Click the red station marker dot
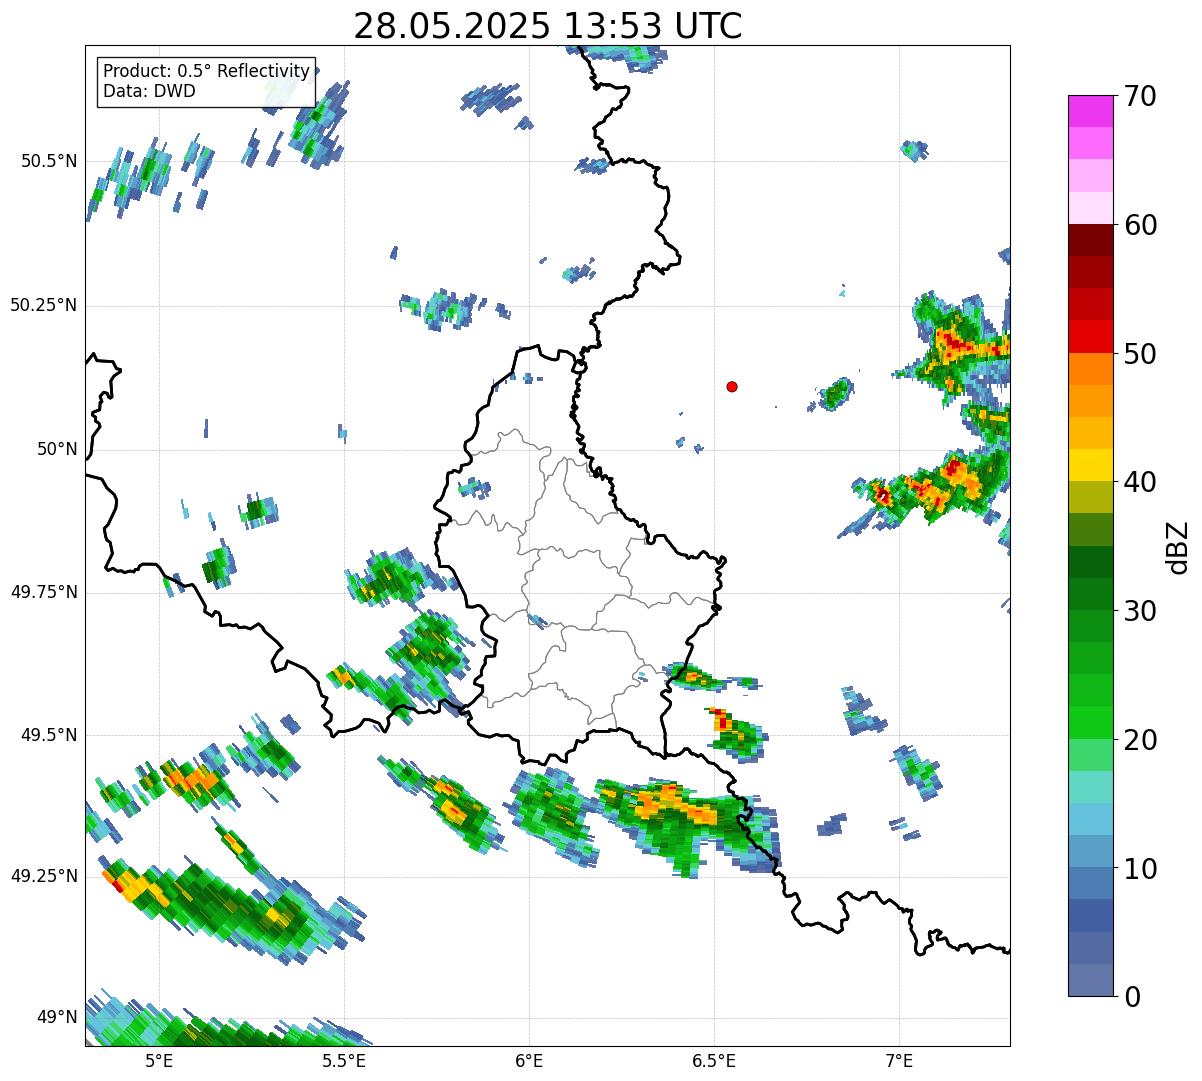 click(x=732, y=386)
